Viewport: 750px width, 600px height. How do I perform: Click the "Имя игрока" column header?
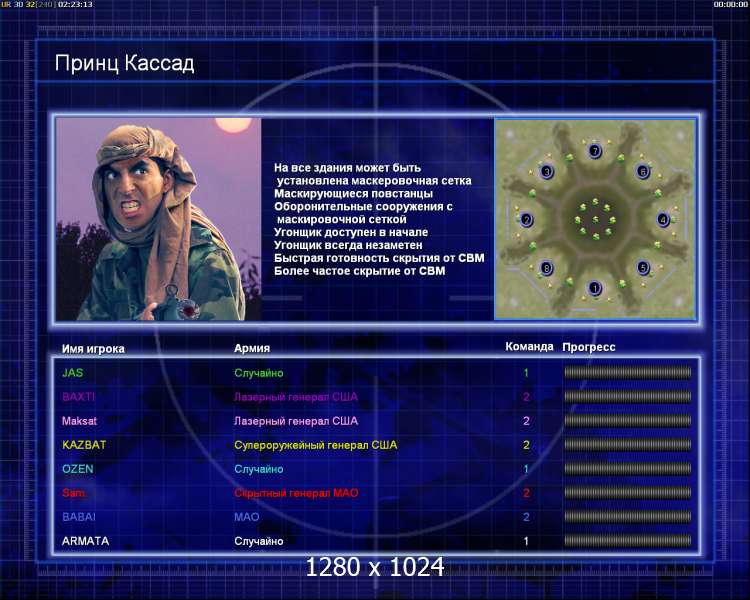(x=93, y=348)
